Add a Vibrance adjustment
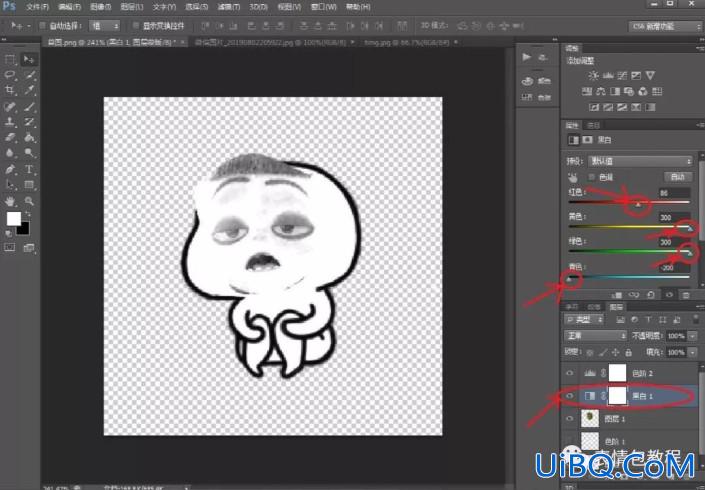This screenshot has height=490, width=705. 650,76
